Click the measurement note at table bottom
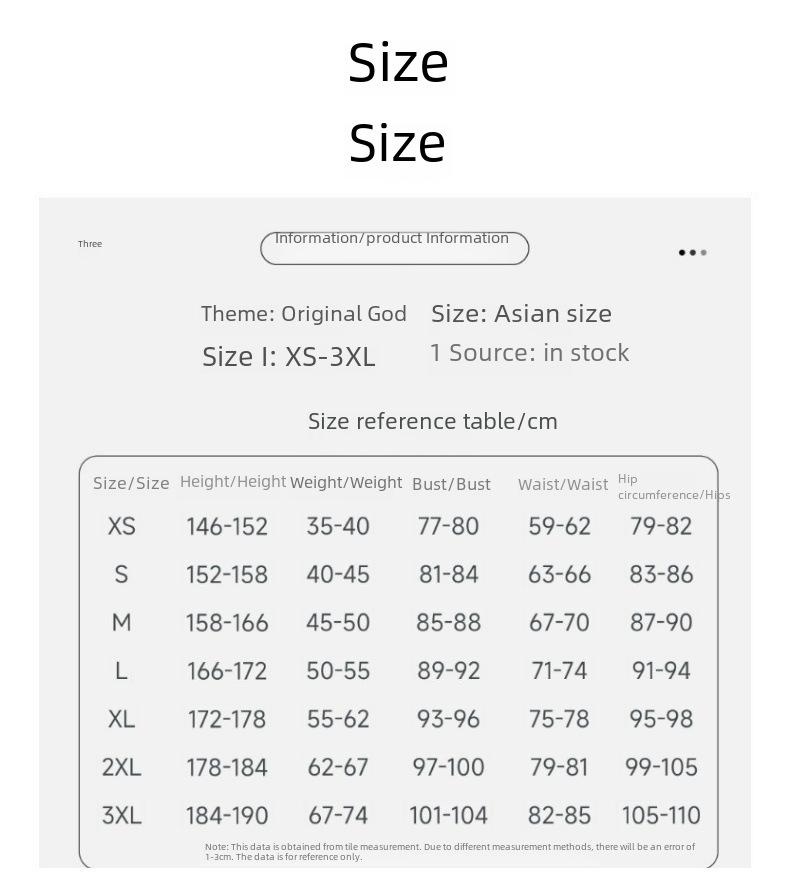The width and height of the screenshot is (790, 894). tap(450, 852)
